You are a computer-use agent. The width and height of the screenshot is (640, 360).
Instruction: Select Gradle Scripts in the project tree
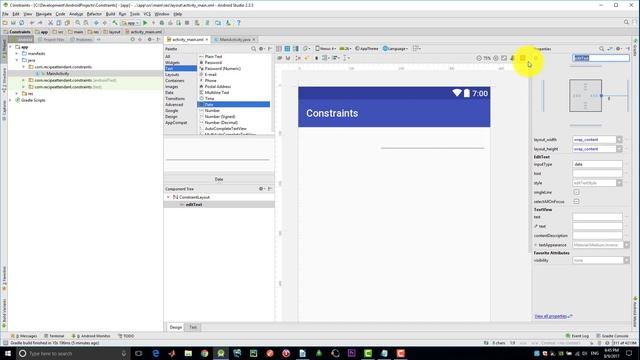pyautogui.click(x=33, y=100)
